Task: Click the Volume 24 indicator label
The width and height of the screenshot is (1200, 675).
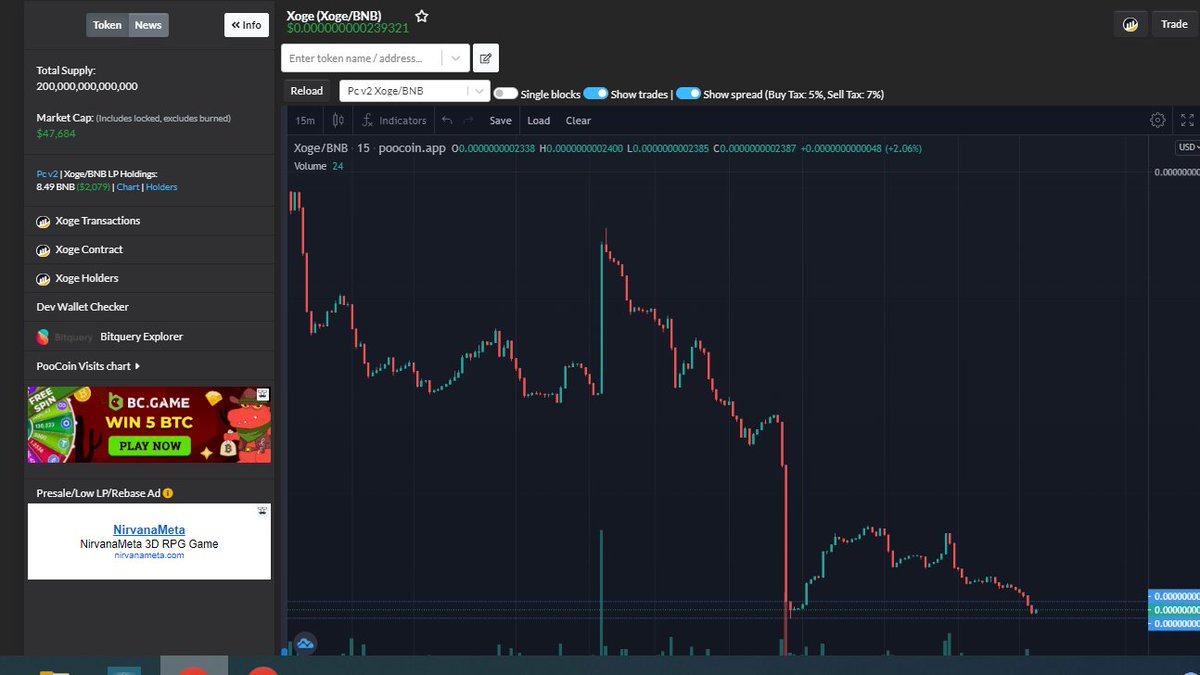Action: (x=318, y=166)
